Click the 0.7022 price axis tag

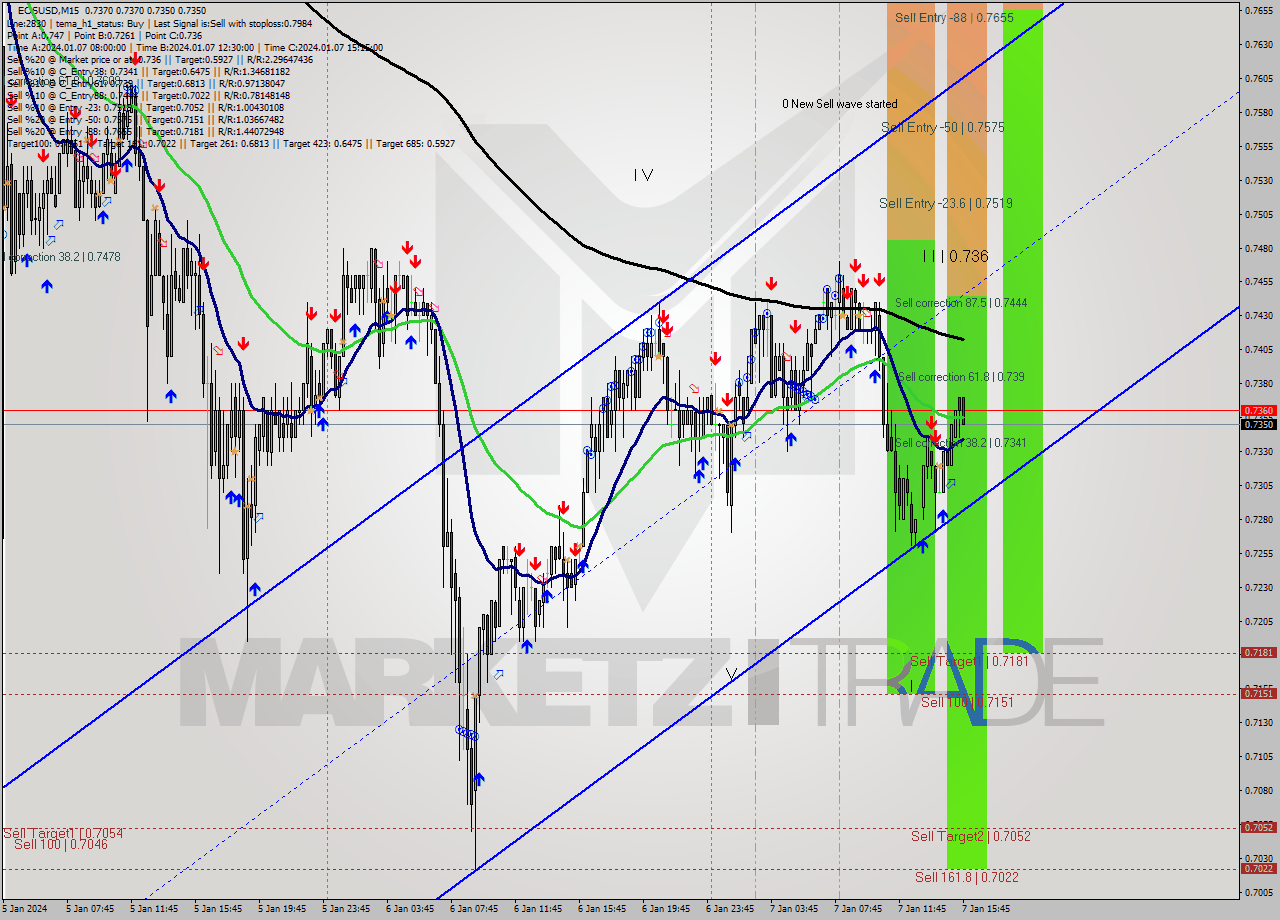point(1258,868)
